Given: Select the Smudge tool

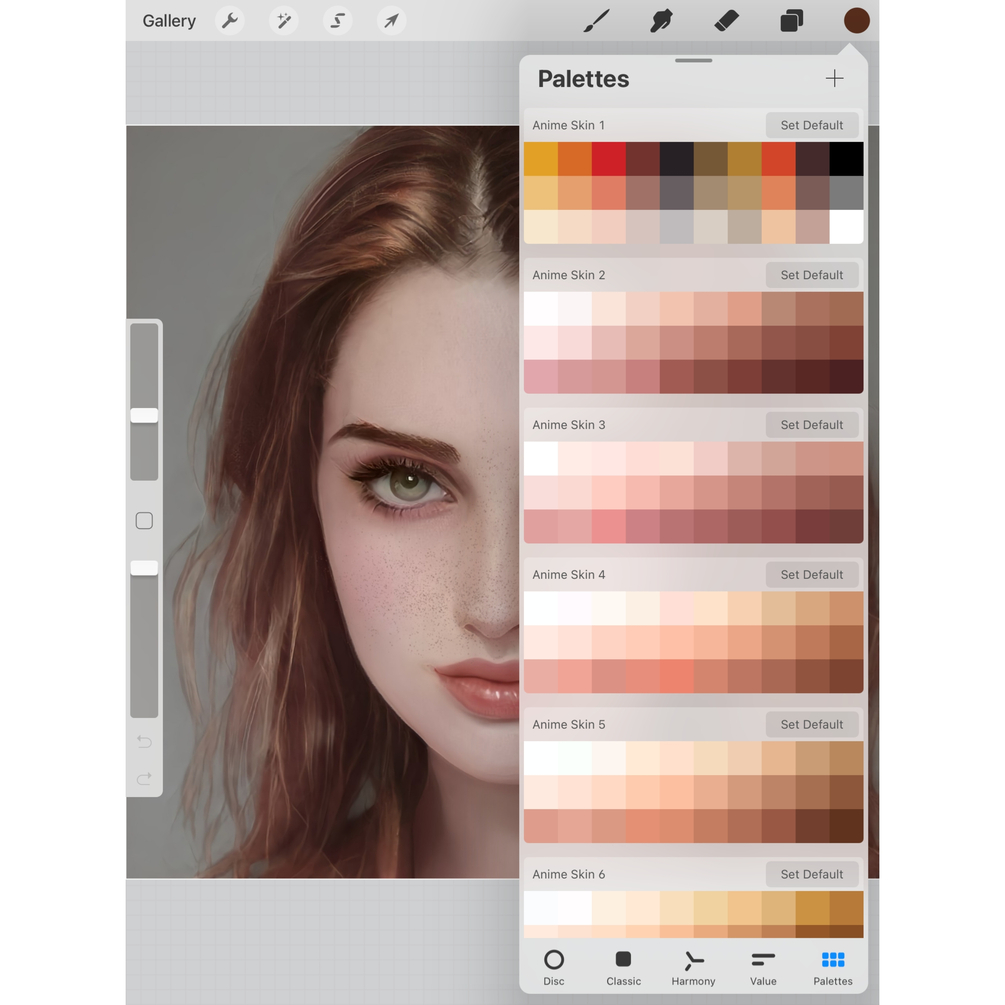Looking at the screenshot, I should point(661,21).
